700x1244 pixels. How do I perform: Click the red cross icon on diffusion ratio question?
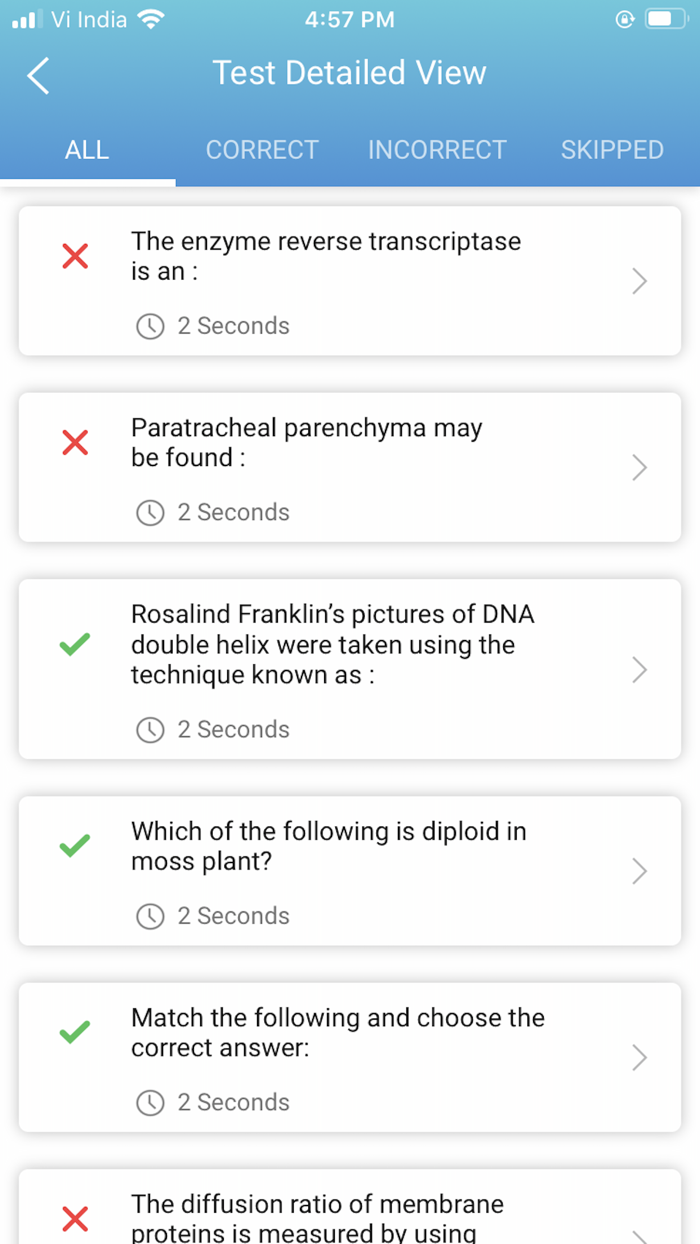point(75,1219)
